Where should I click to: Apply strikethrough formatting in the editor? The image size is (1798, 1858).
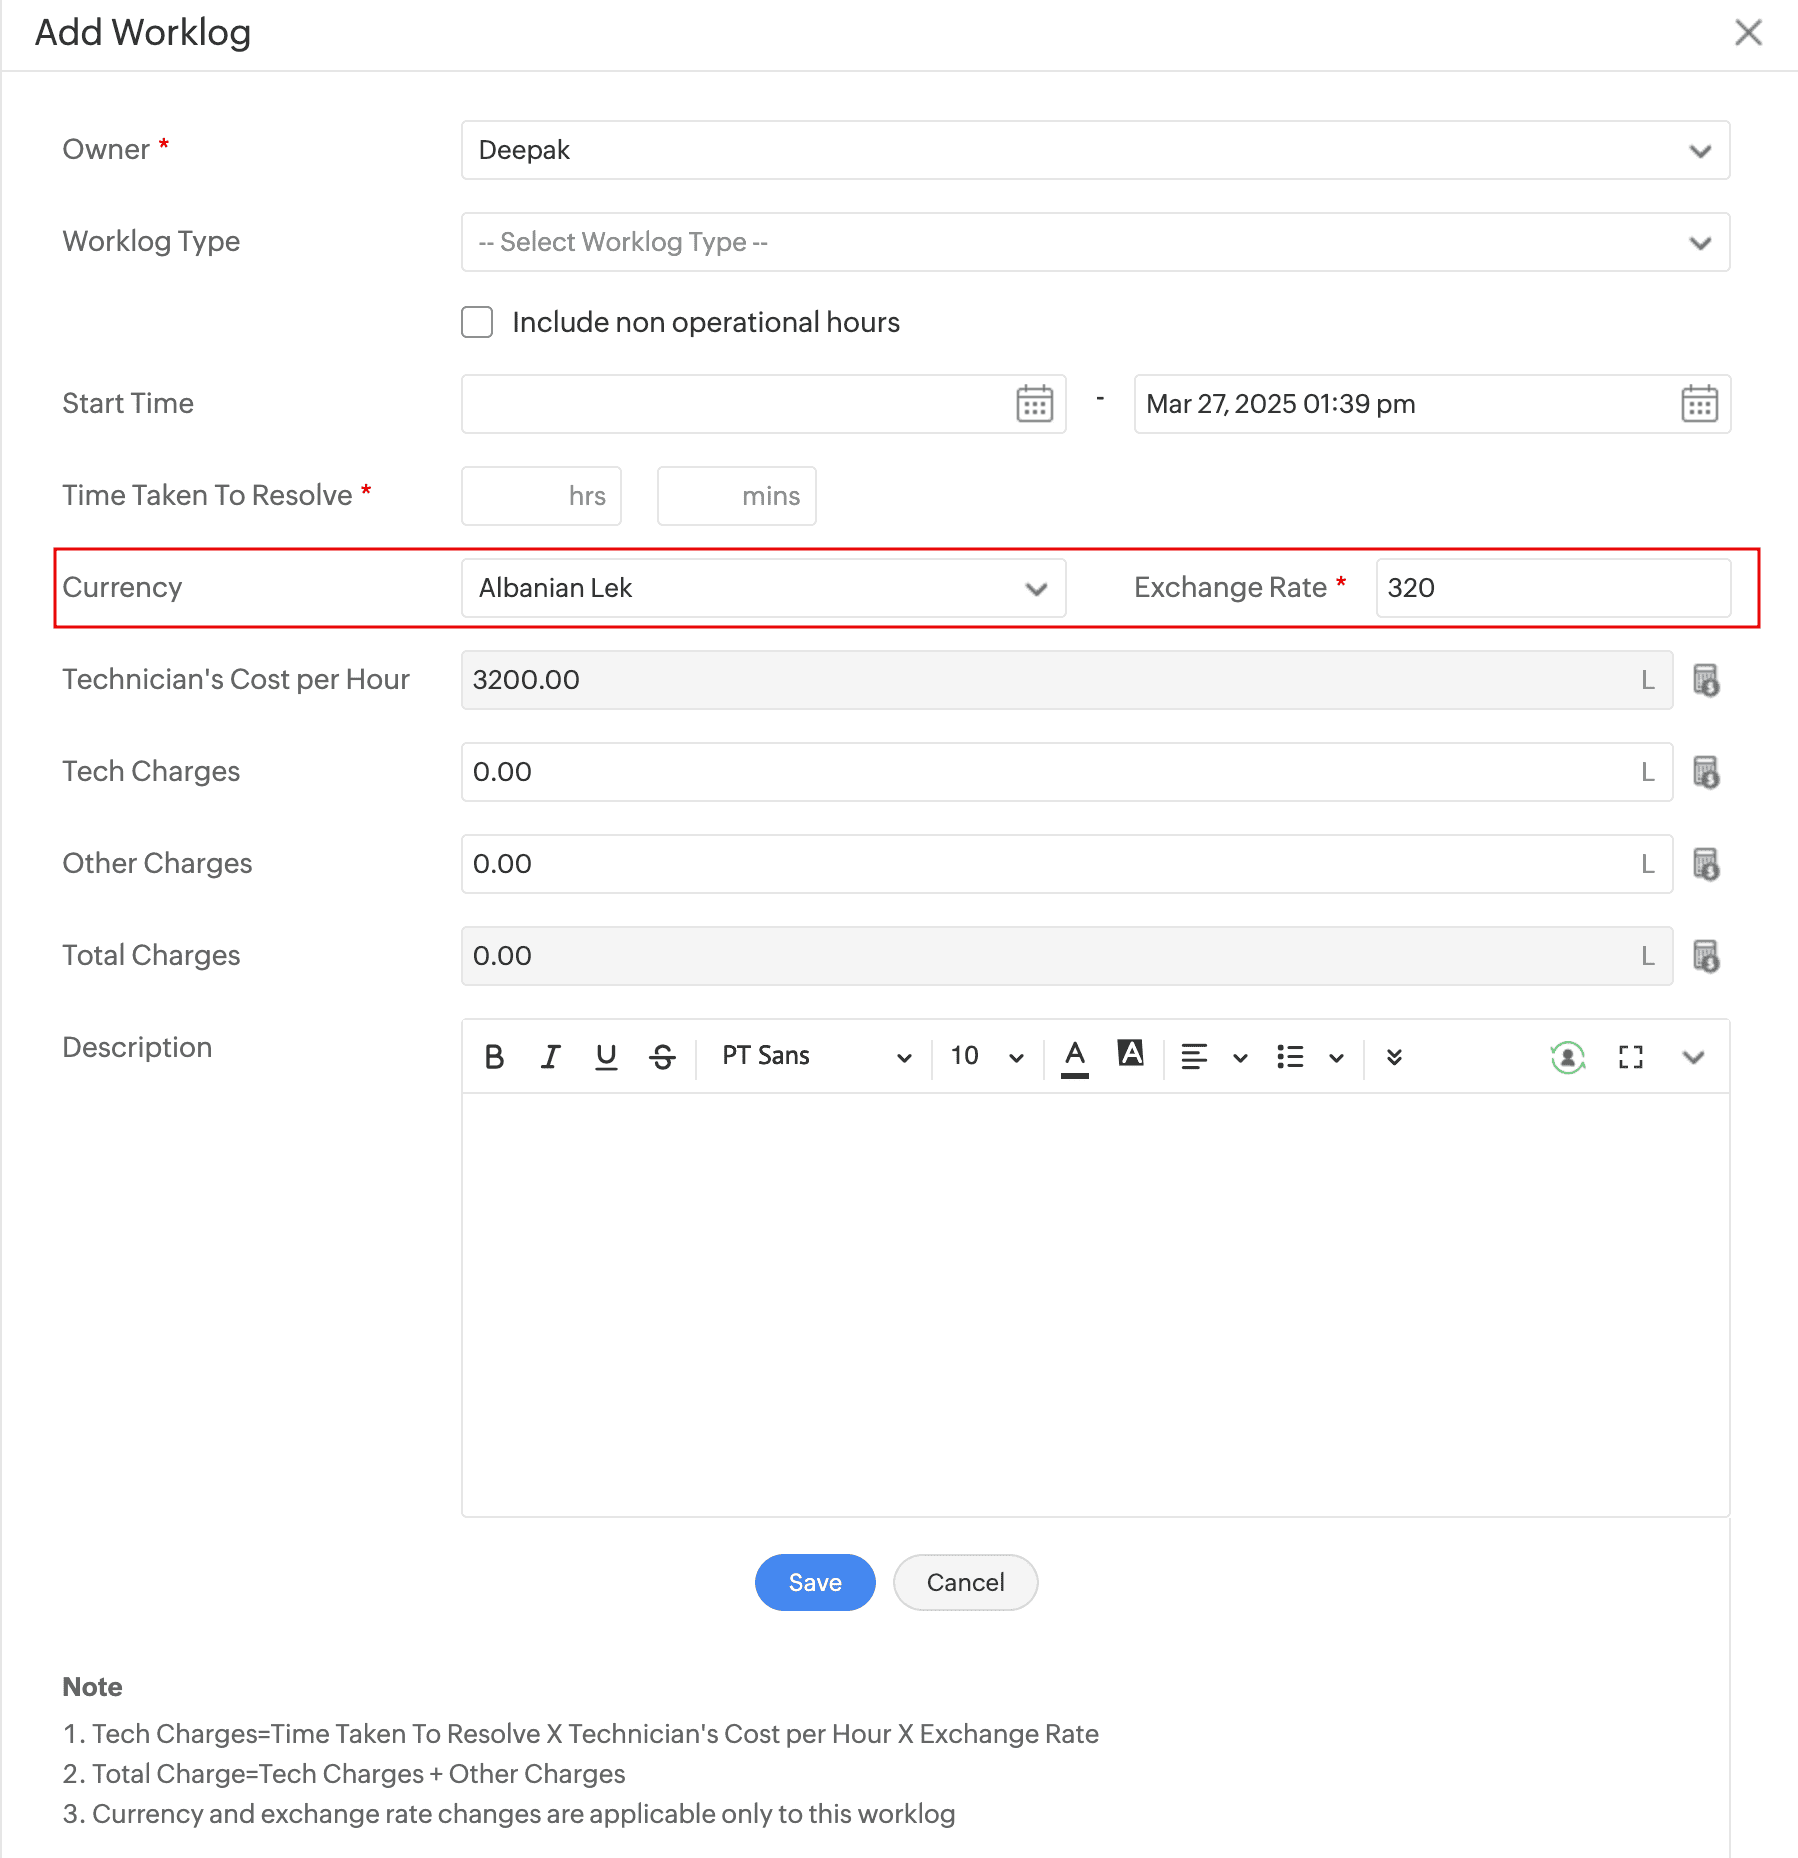(662, 1056)
